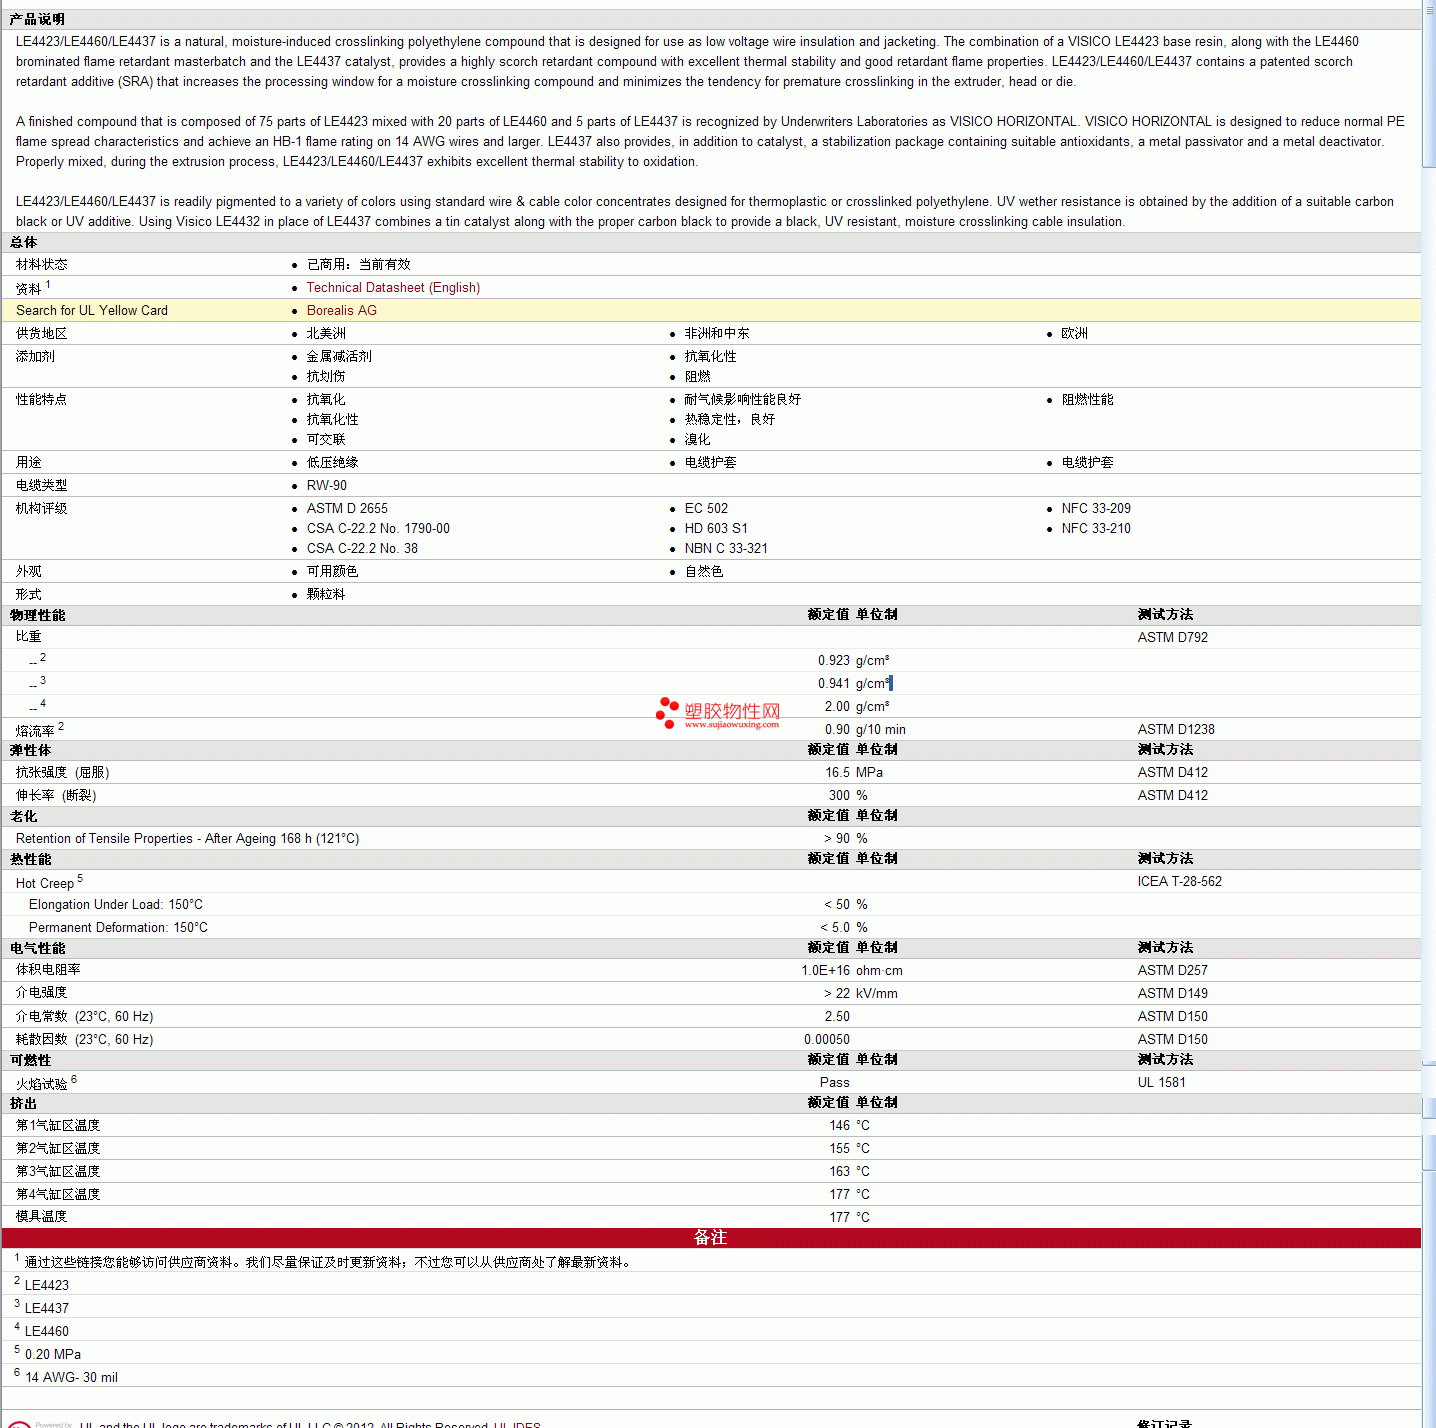Click the 'NFC 33-210' rating entry
The height and width of the screenshot is (1428, 1436).
tap(1096, 528)
